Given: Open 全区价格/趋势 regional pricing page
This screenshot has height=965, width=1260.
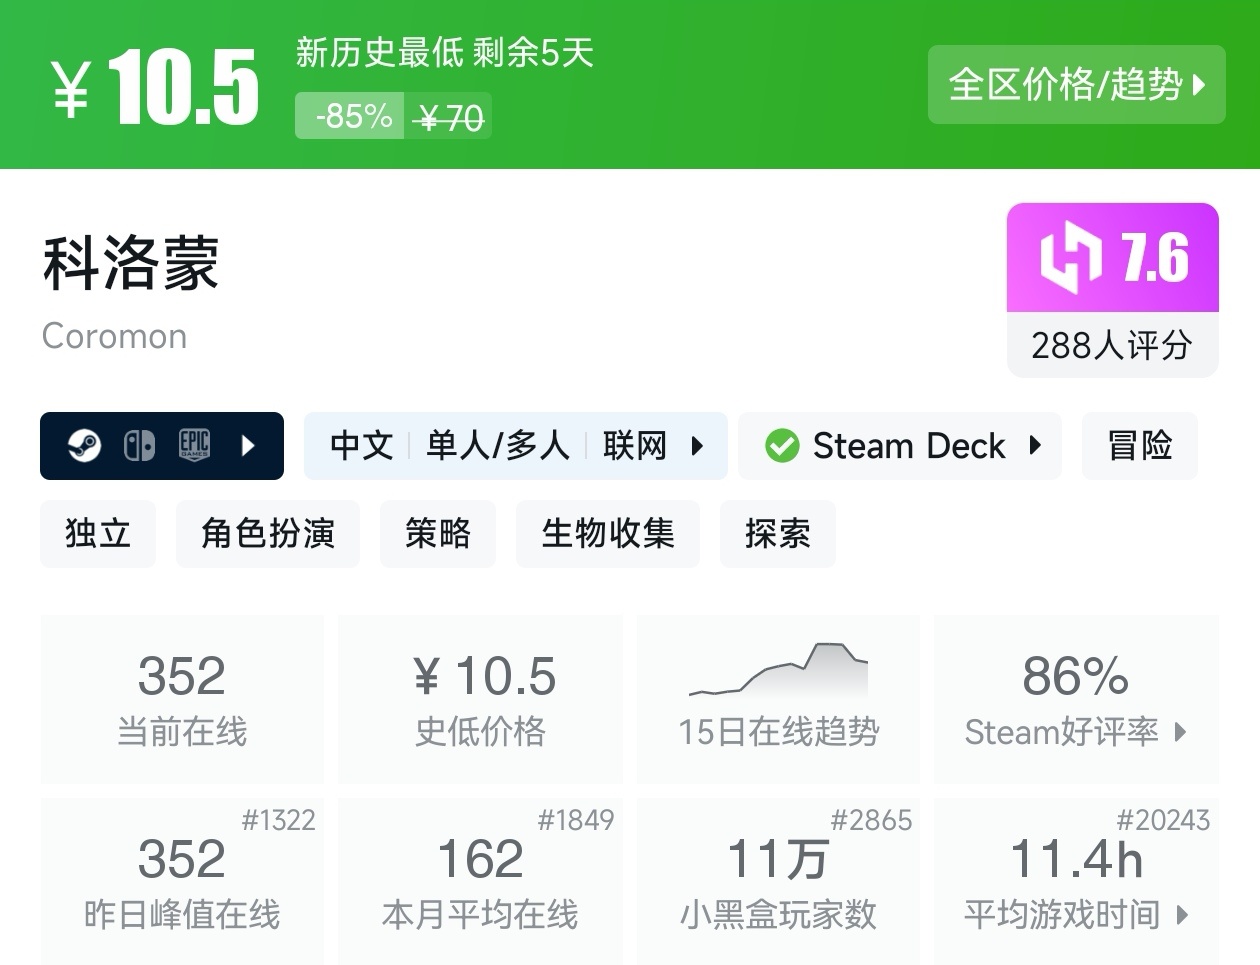Looking at the screenshot, I should click(x=1076, y=86).
